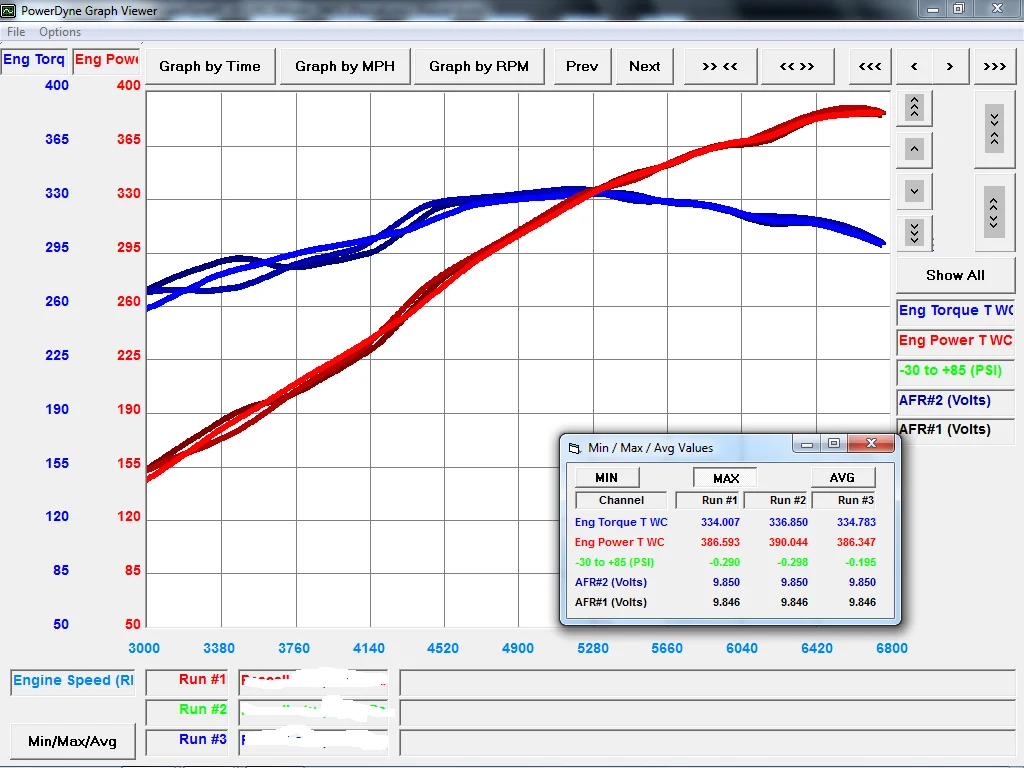Viewport: 1024px width, 768px height.
Task: Toggle the Eng Power T WC channel in right panel
Action: (x=955, y=341)
